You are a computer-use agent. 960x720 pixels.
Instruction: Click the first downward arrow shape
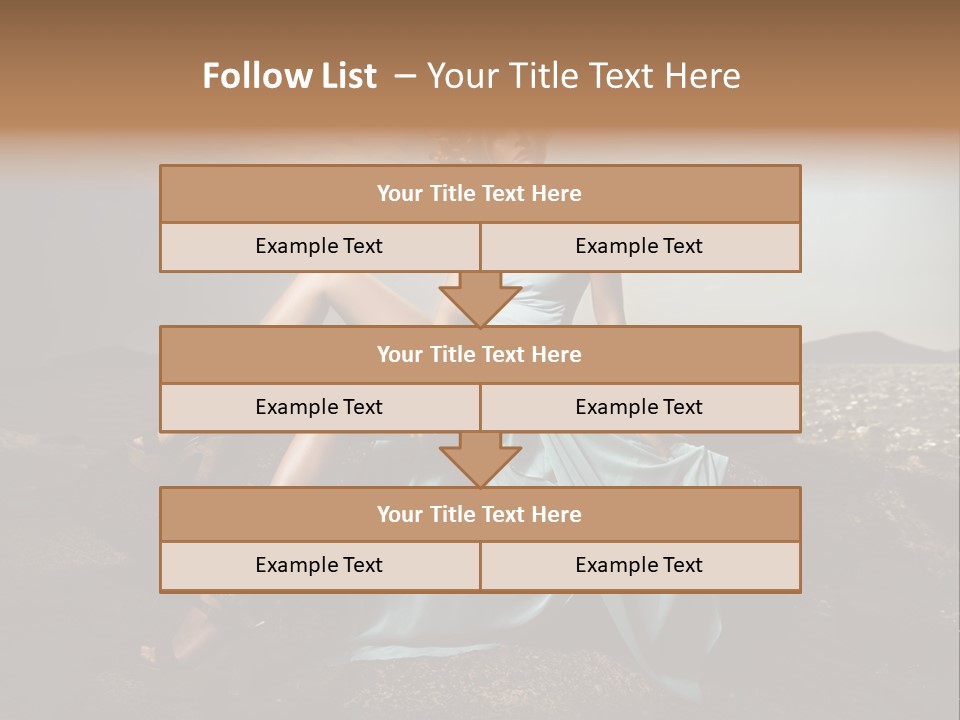pyautogui.click(x=480, y=300)
